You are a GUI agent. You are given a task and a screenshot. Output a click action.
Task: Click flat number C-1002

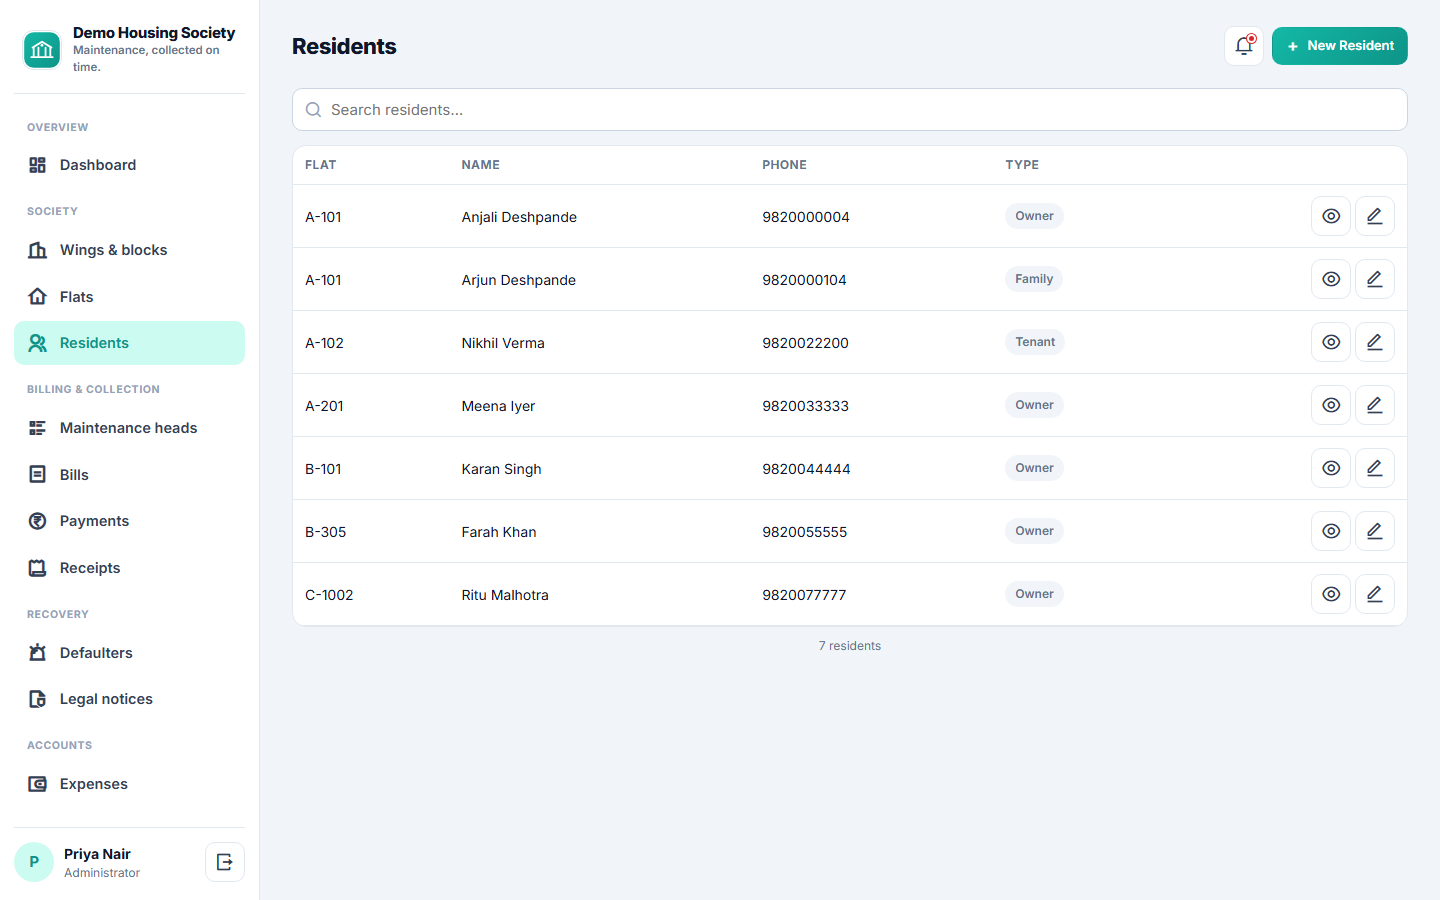329,595
